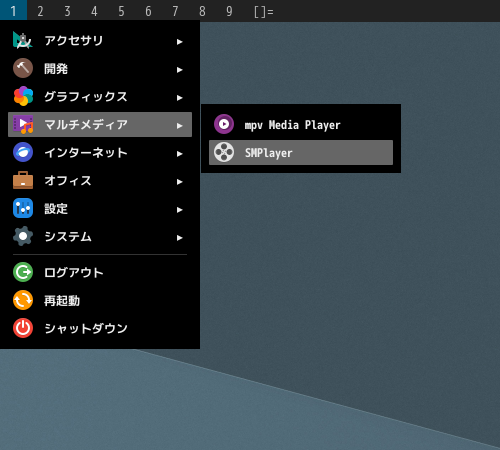Image resolution: width=500 pixels, height=450 pixels.
Task: Open mpv Media Player entry
Action: (x=301, y=125)
